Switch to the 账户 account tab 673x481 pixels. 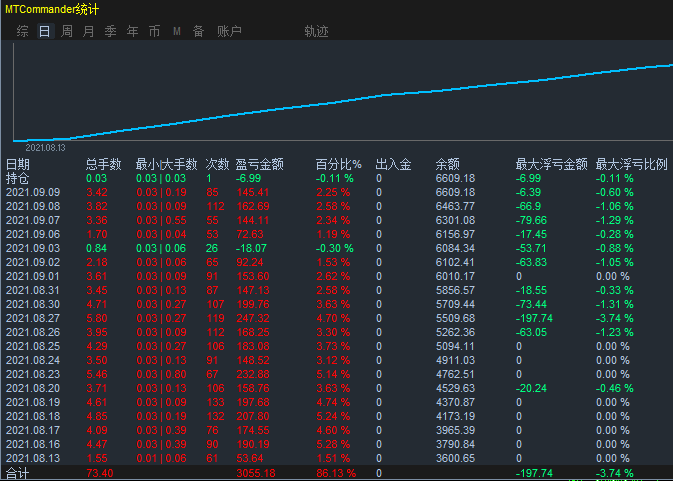(229, 31)
